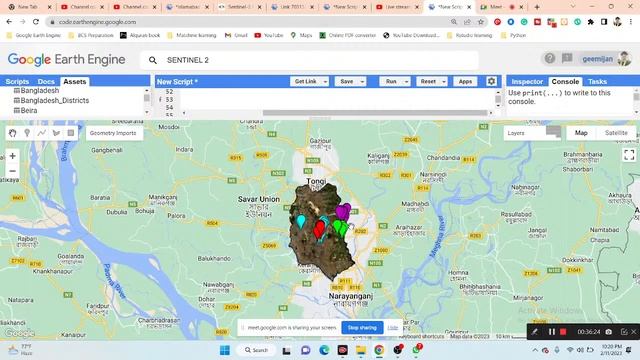Click the code editor horizontal scrollbar
The image size is (640, 360).
375,113
